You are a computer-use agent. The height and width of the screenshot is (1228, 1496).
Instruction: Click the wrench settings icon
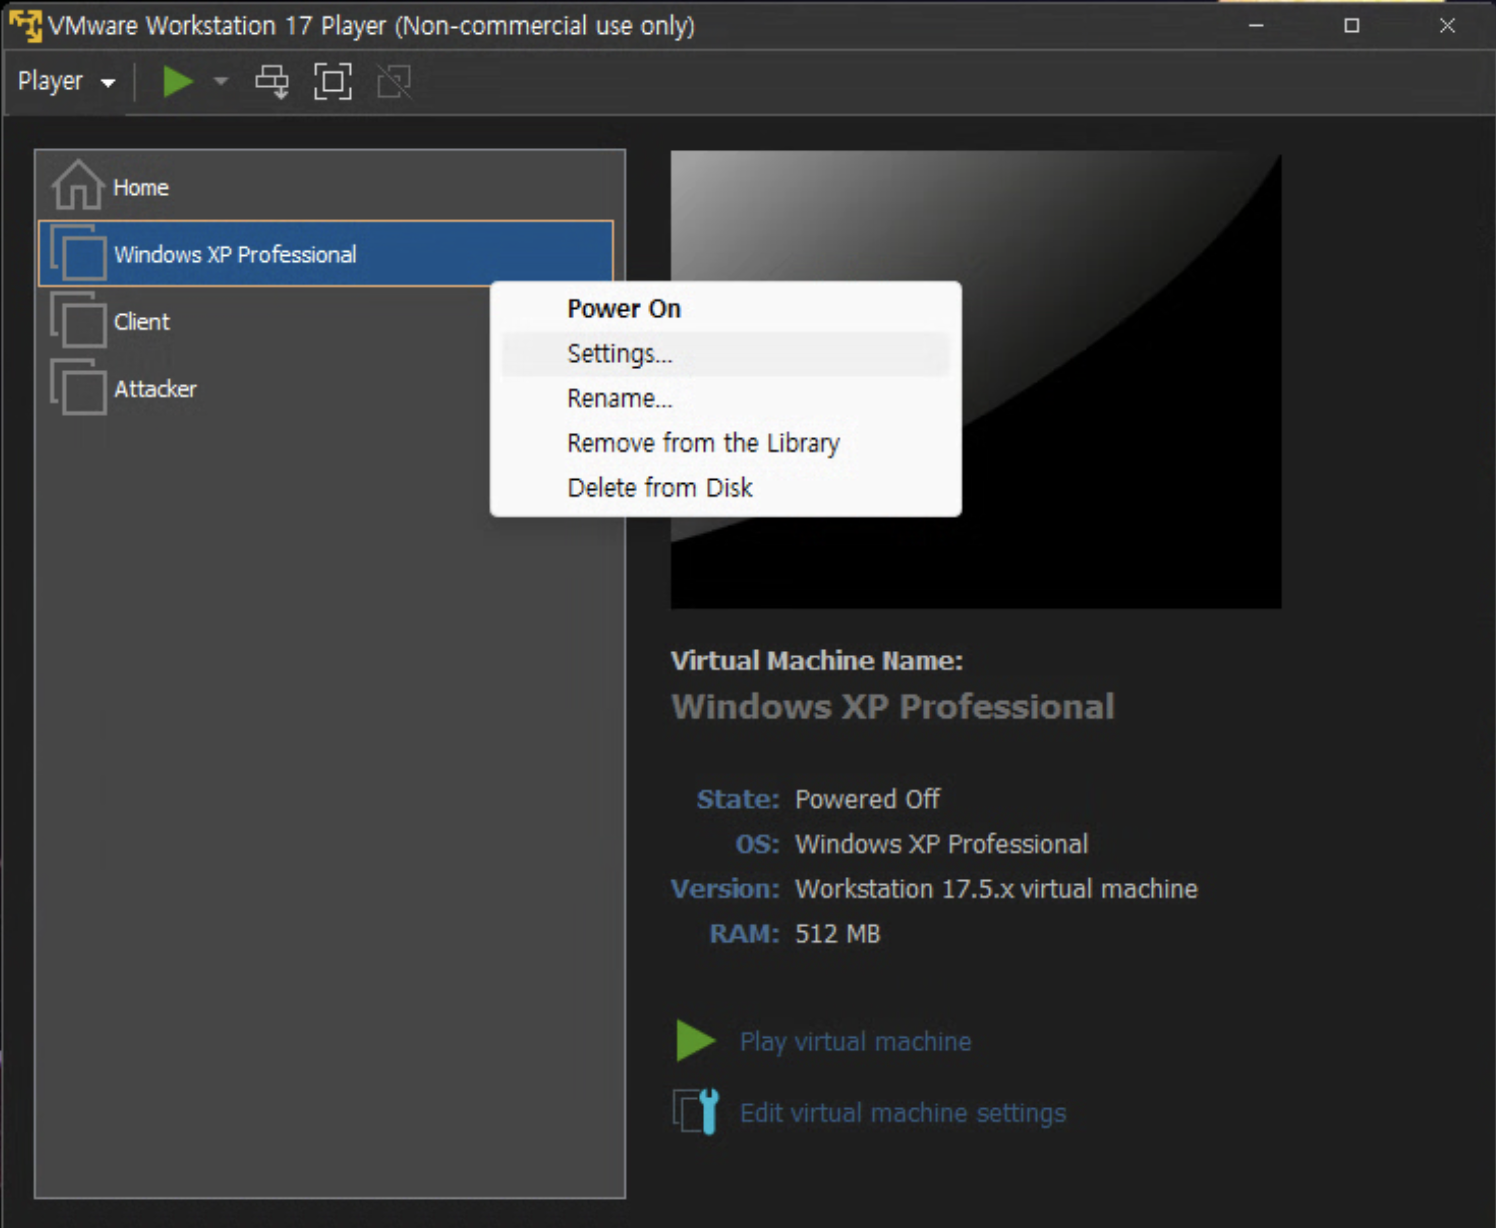pyautogui.click(x=696, y=1111)
